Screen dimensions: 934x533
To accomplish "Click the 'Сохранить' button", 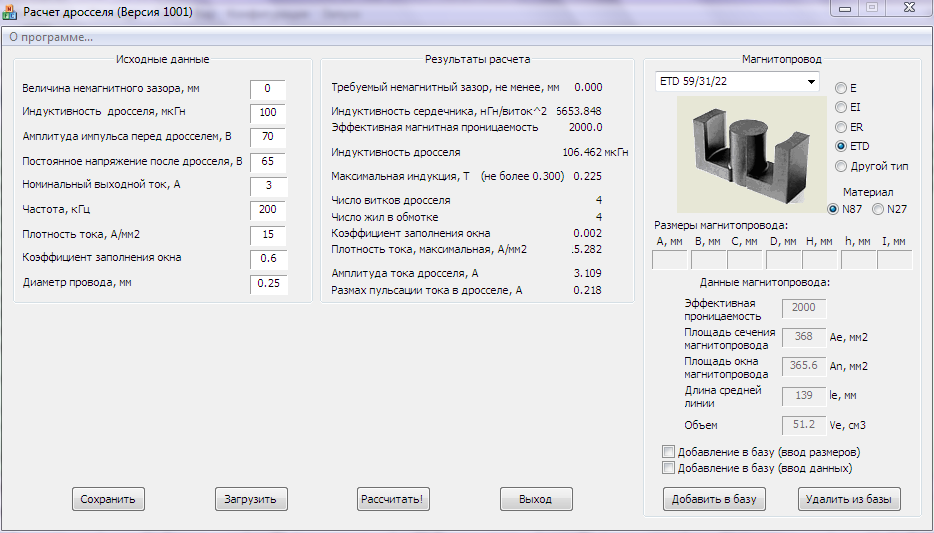I will 108,499.
